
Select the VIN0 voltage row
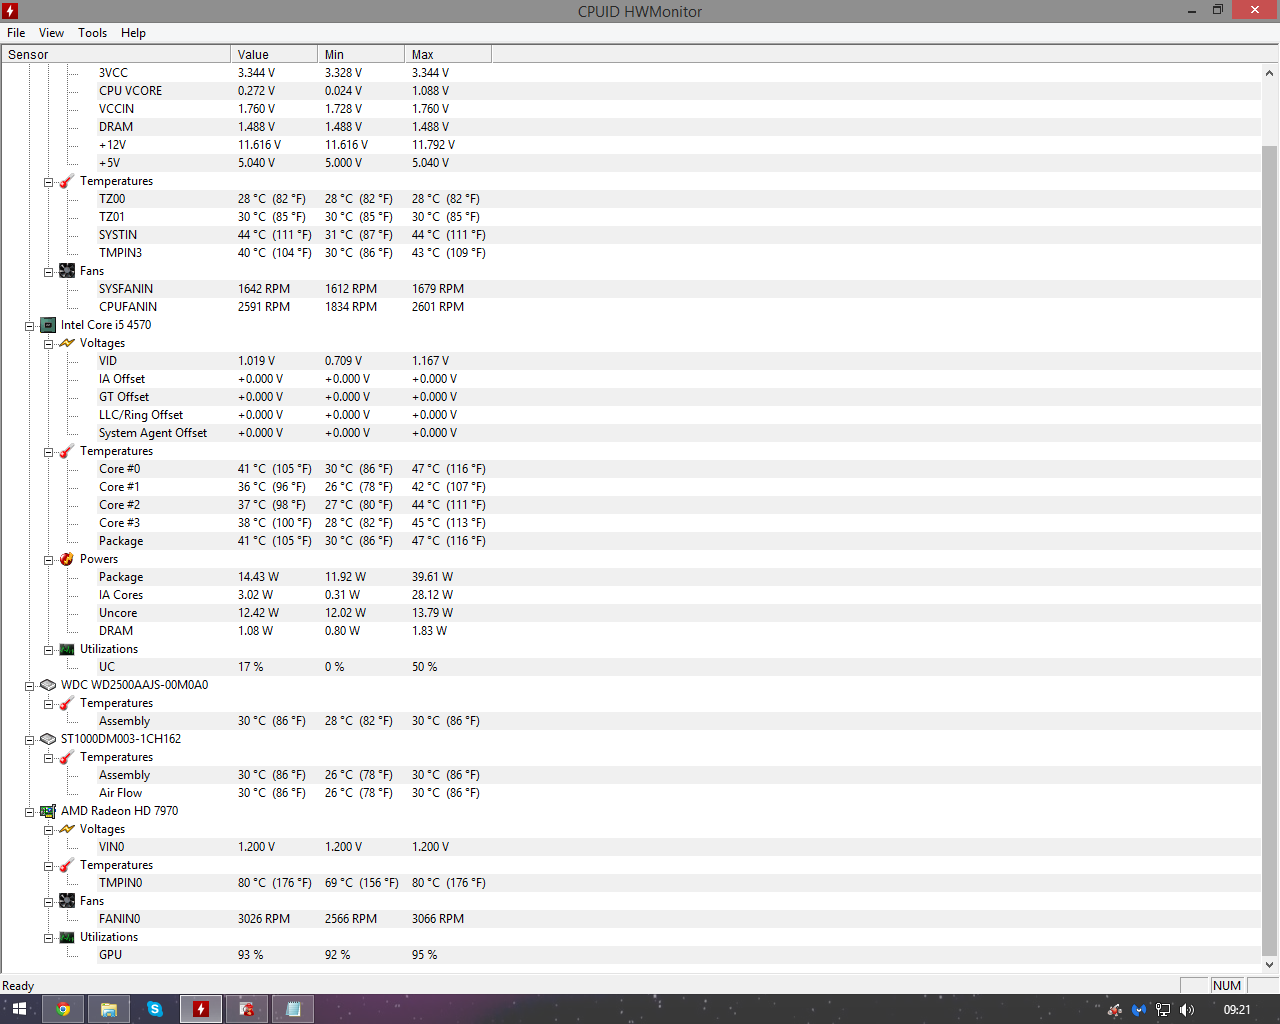click(x=631, y=847)
